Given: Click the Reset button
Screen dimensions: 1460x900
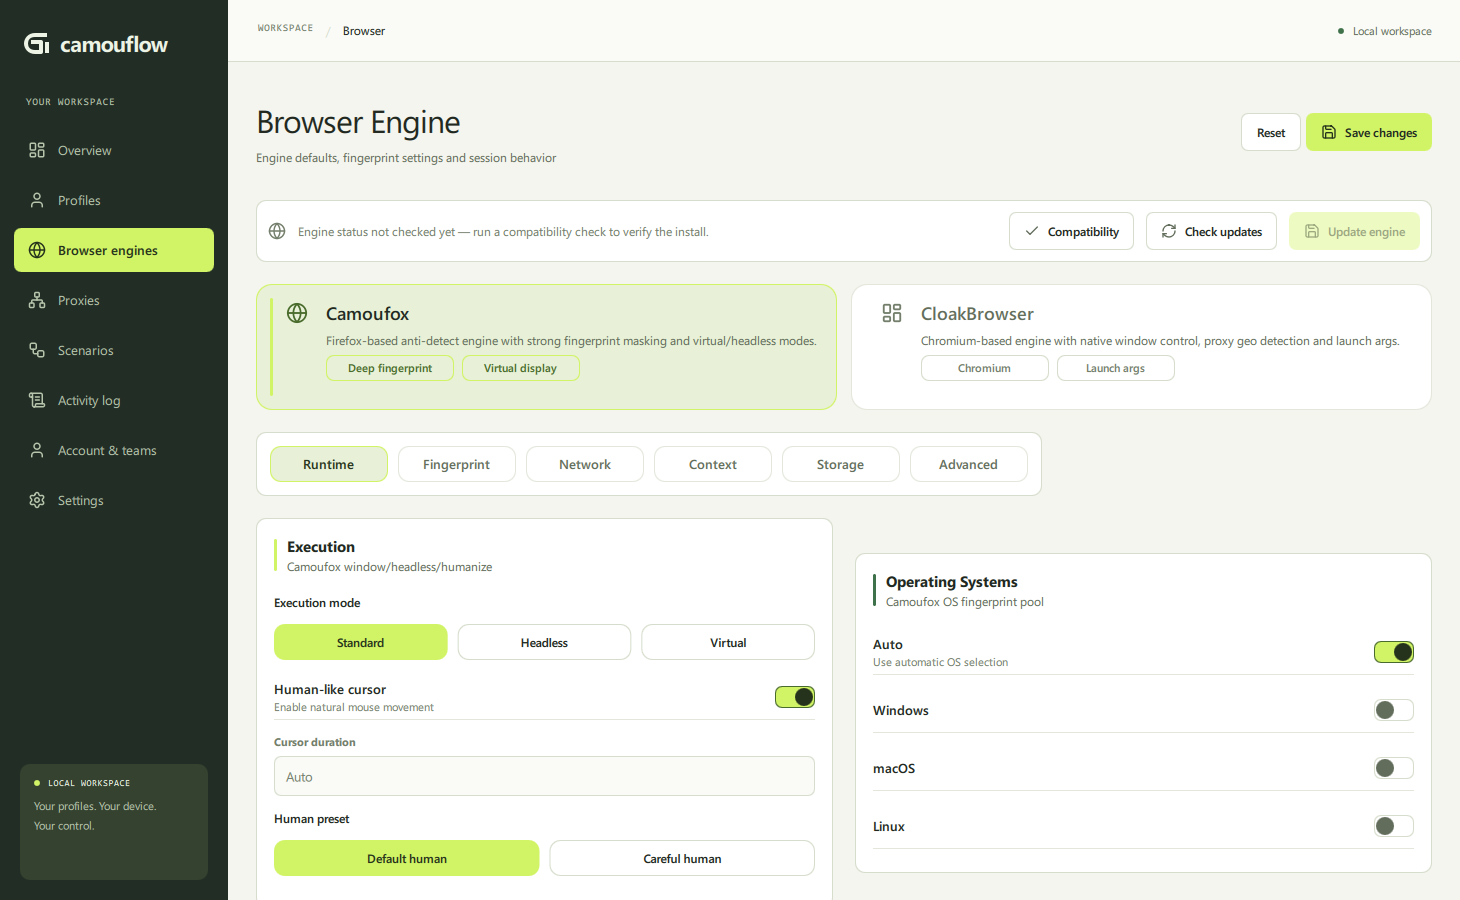Looking at the screenshot, I should pyautogui.click(x=1271, y=132).
